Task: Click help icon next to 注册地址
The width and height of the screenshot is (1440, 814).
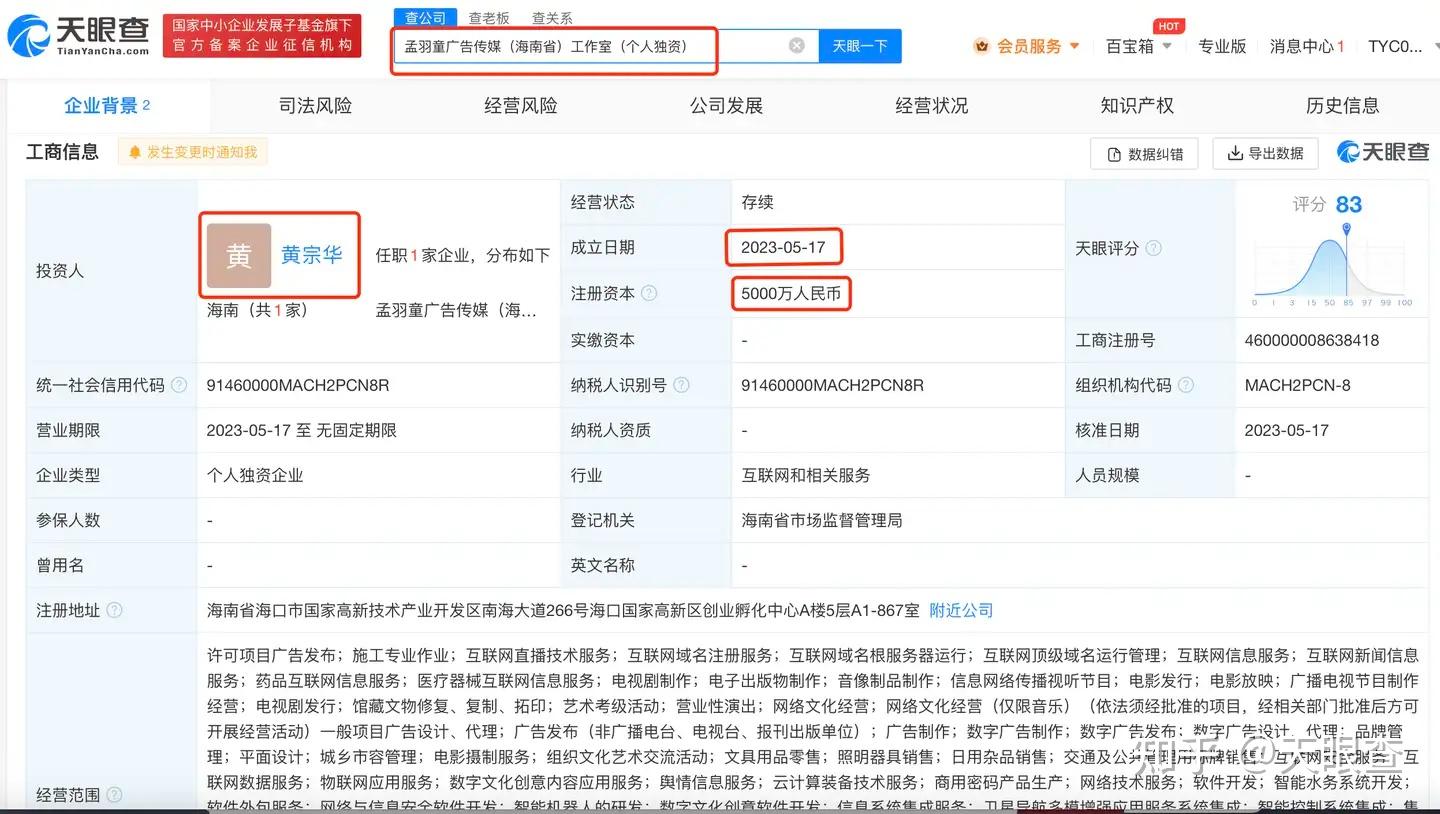Action: point(115,610)
